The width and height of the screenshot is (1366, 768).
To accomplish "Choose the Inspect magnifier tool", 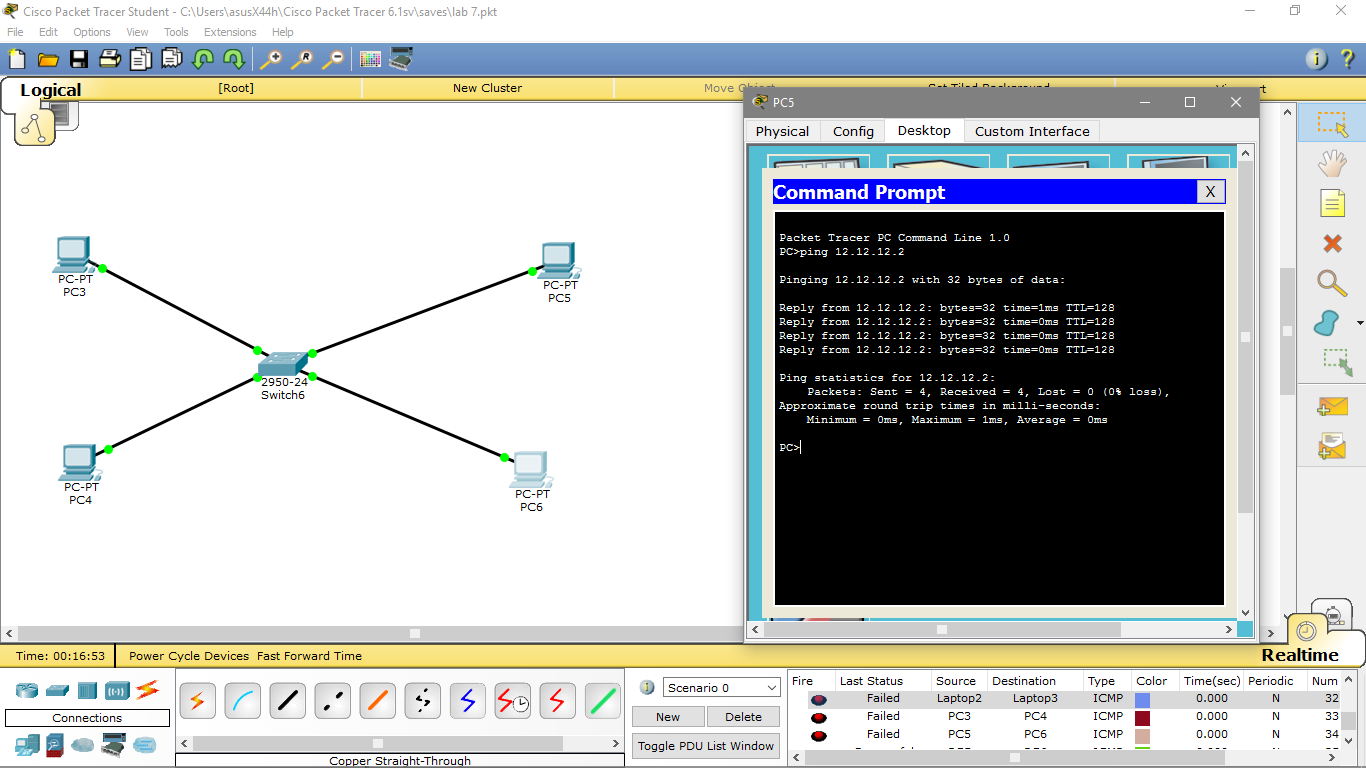I will pyautogui.click(x=1332, y=283).
